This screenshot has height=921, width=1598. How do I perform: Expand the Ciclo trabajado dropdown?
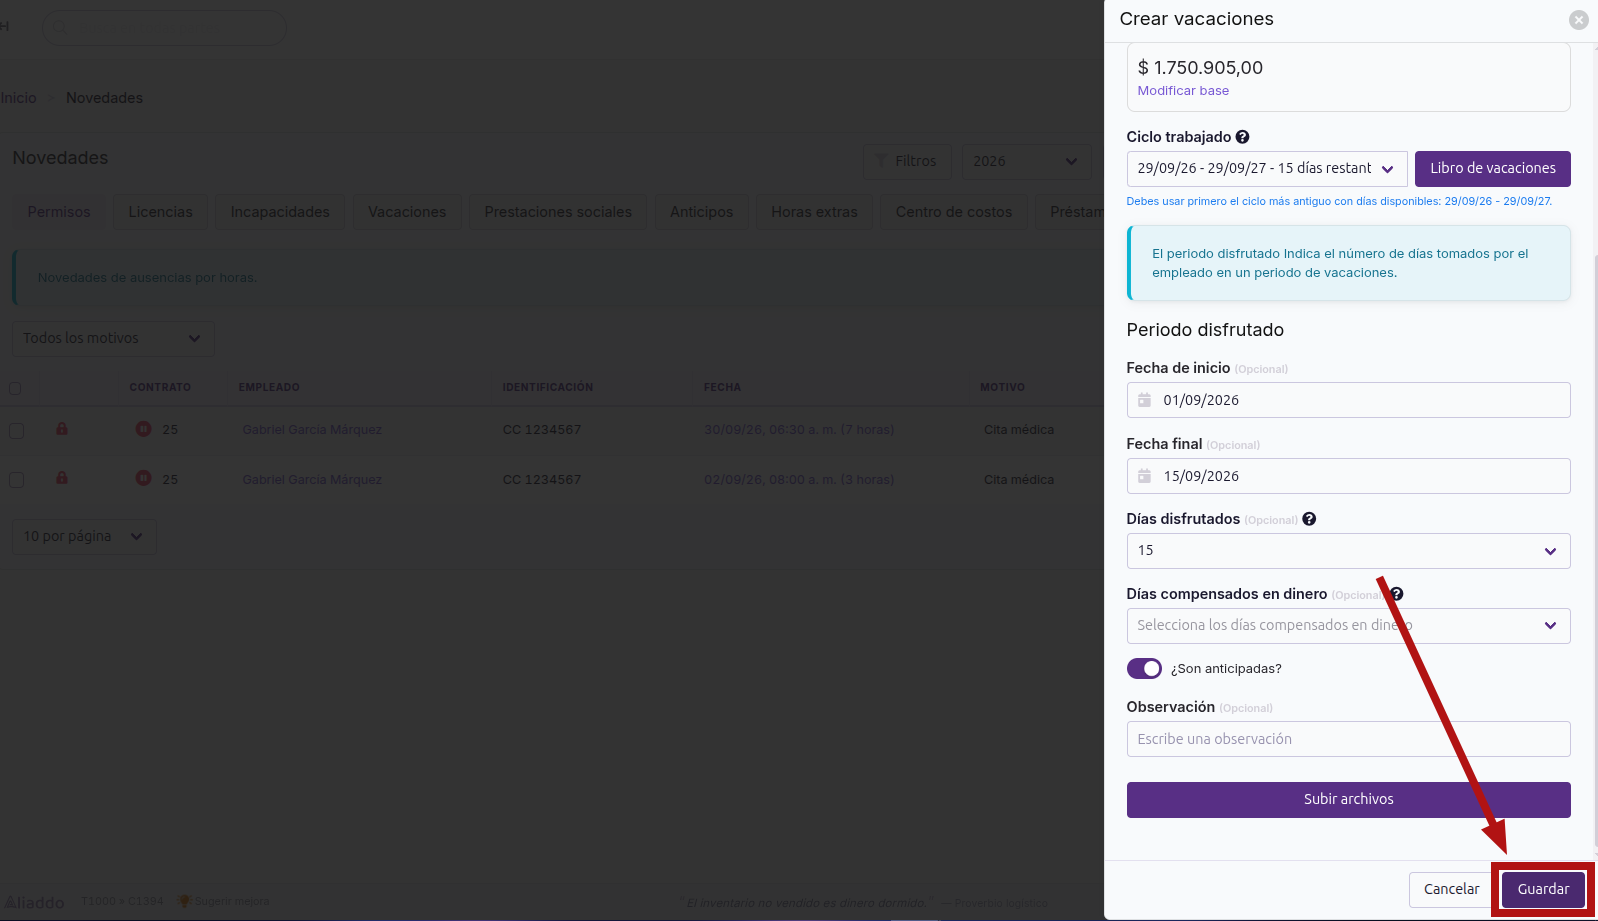coord(1267,169)
